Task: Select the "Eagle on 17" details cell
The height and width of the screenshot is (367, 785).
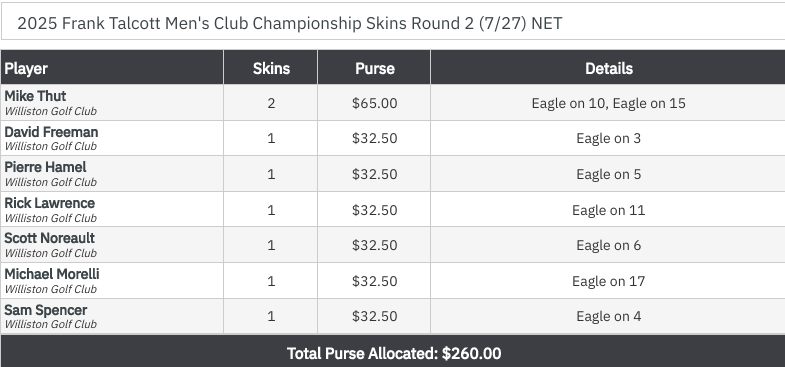Action: tap(608, 281)
